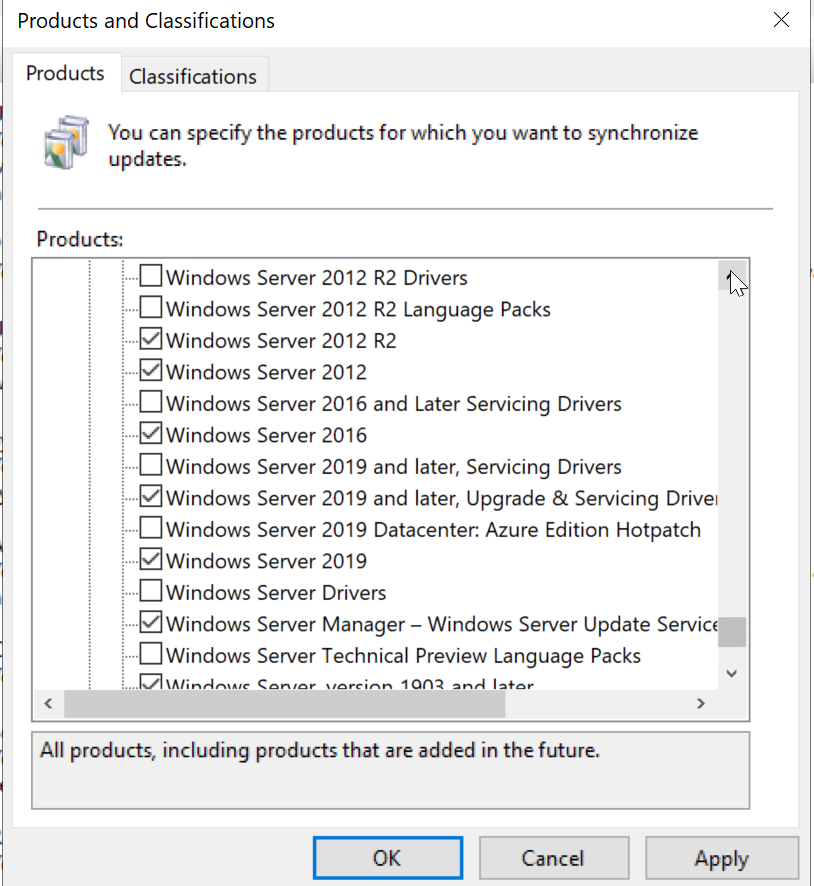Screen dimensions: 814x886
Task: Check Windows Server Technical Preview Language Packs
Action: point(151,654)
